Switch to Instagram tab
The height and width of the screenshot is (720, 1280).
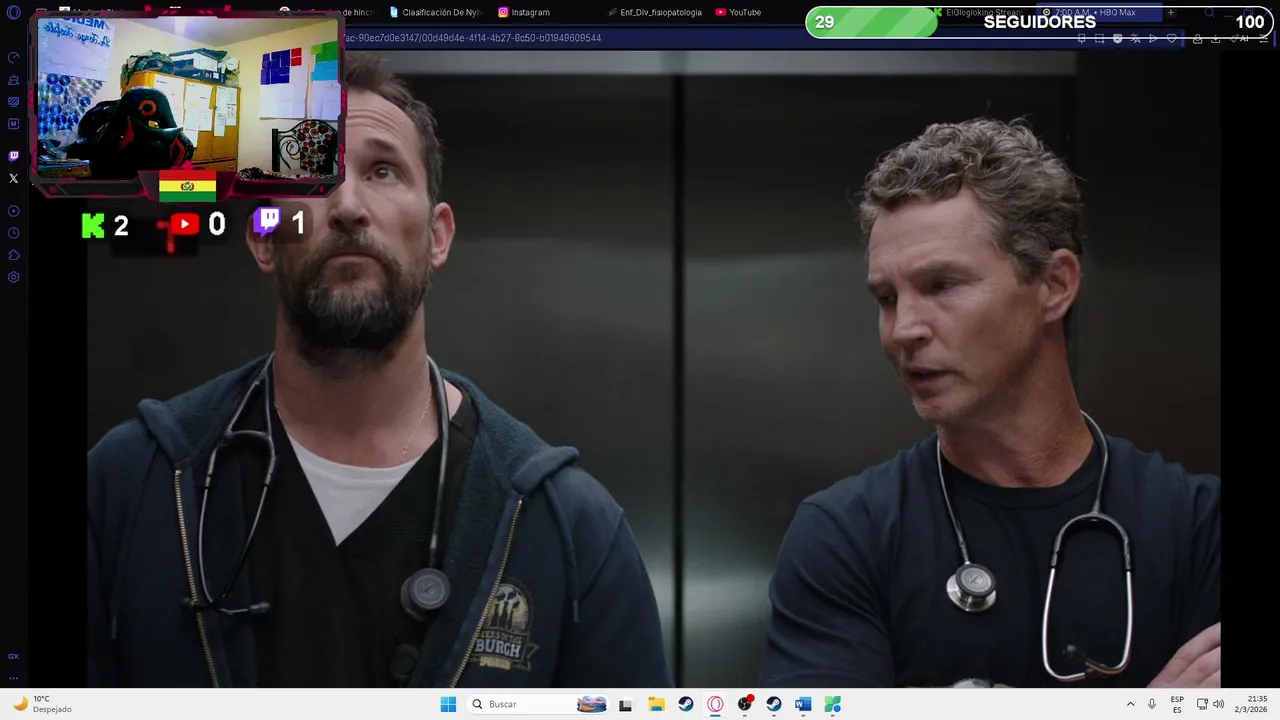tap(525, 12)
